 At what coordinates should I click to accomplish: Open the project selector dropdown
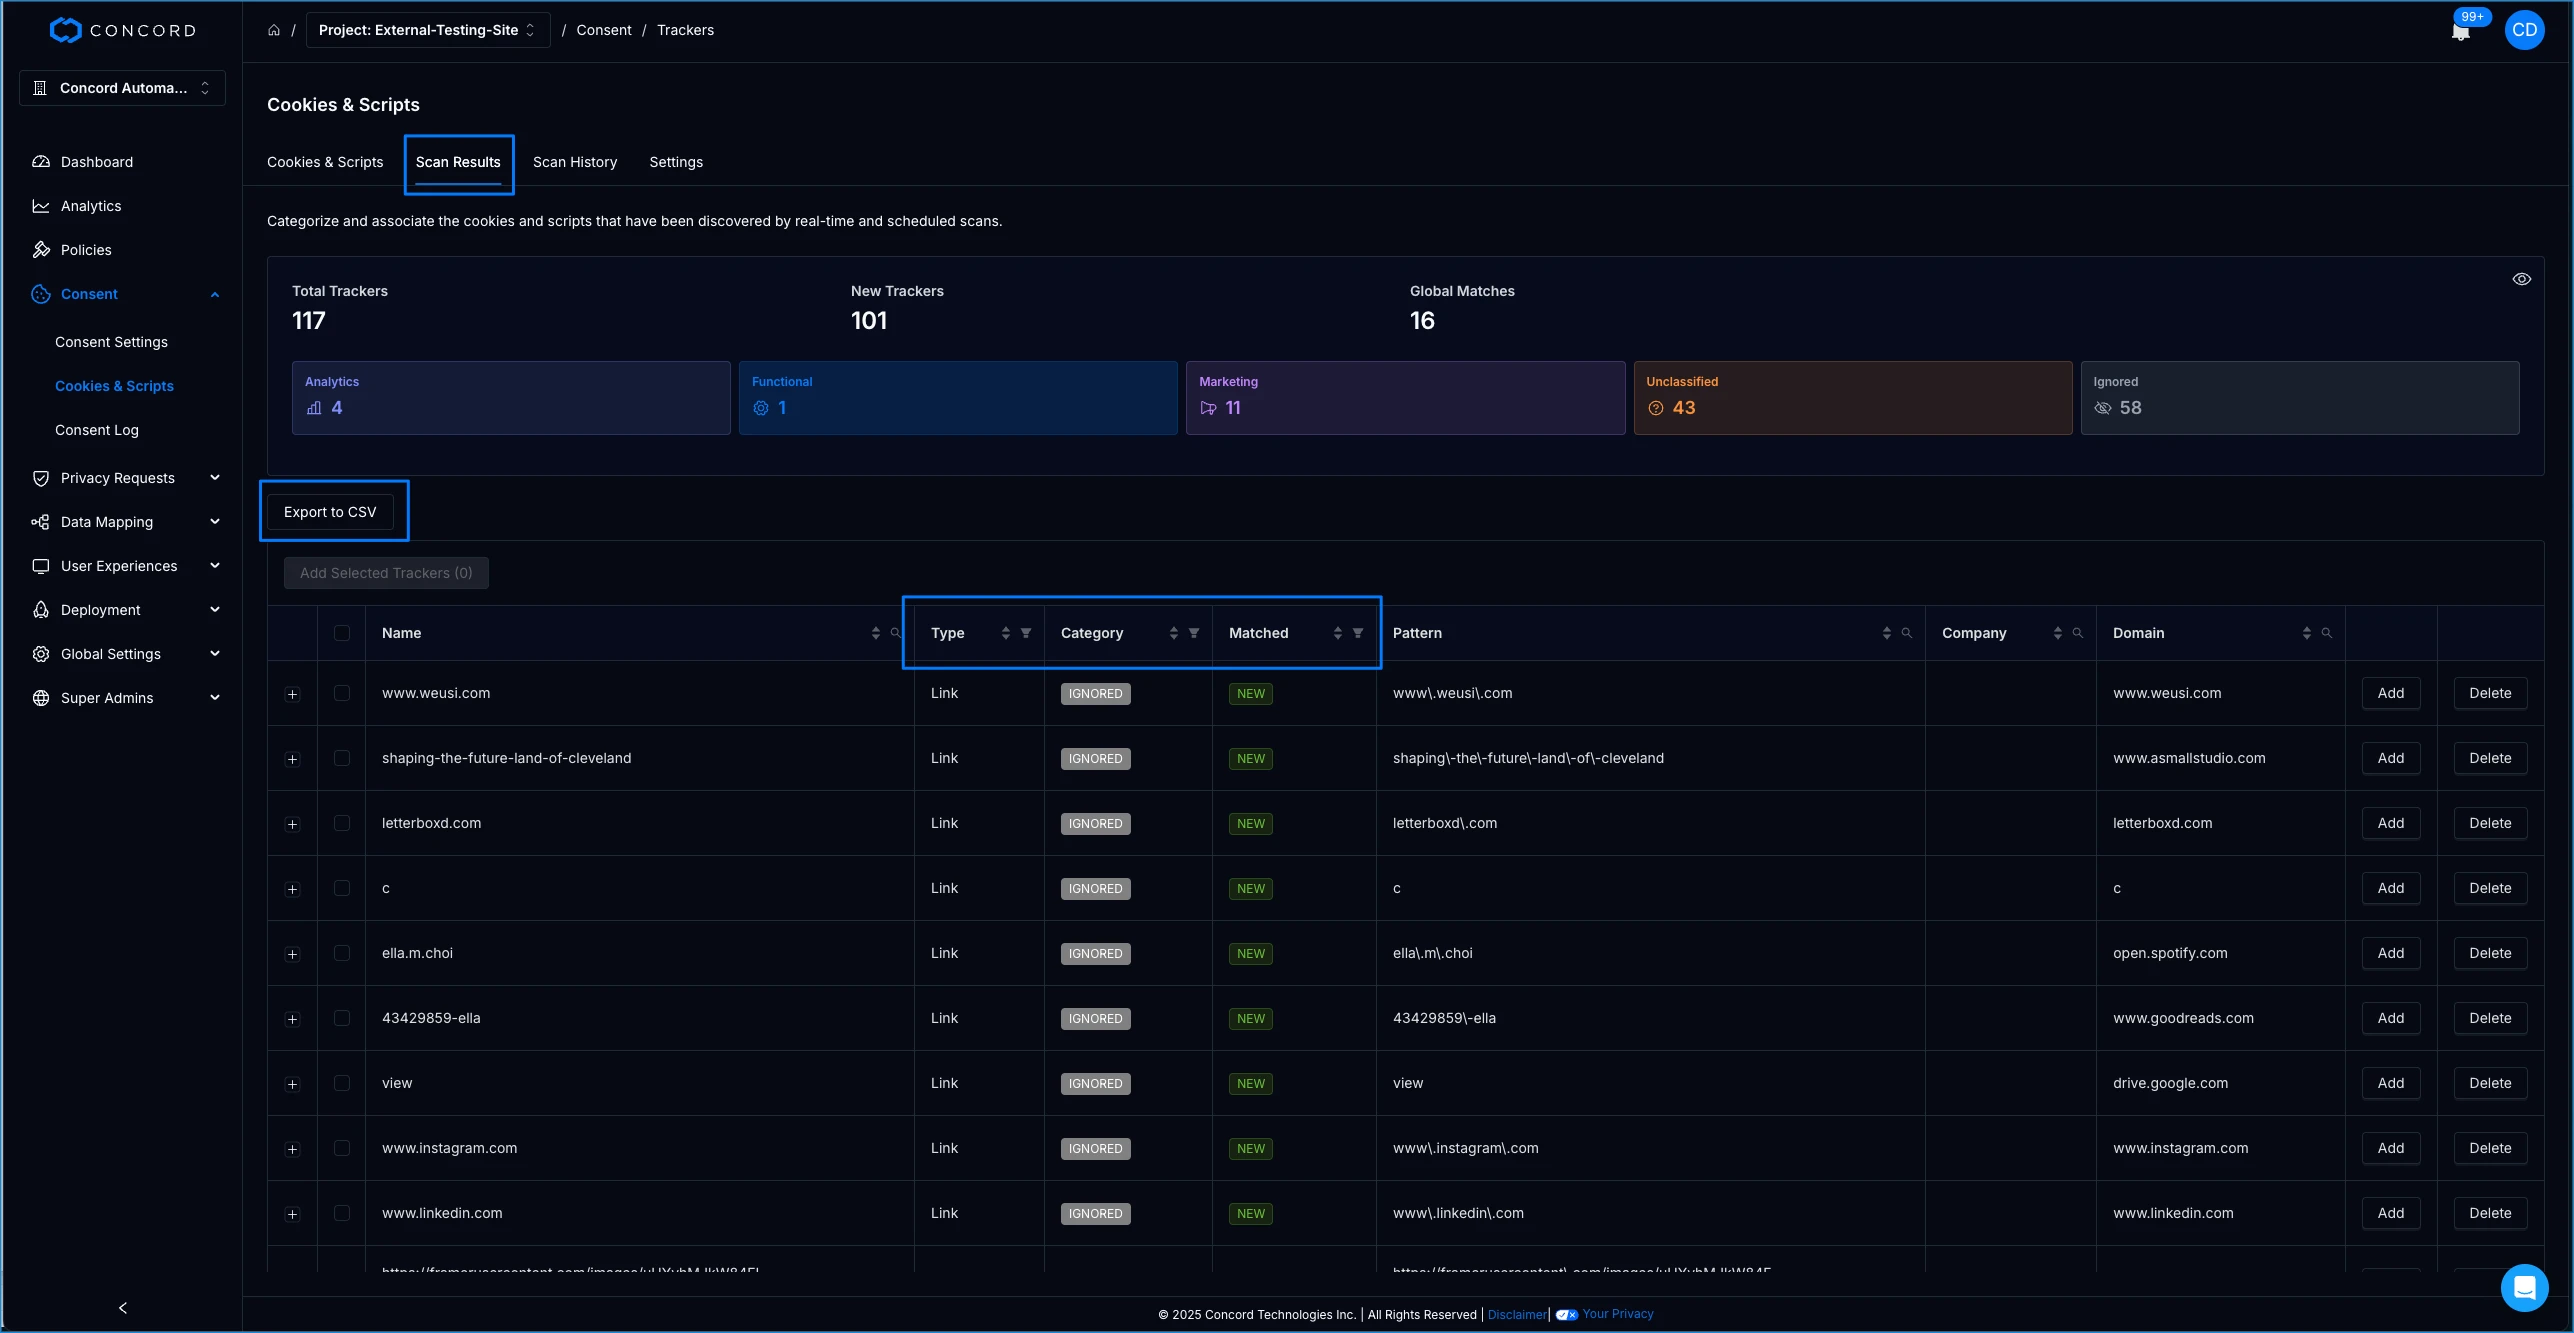pos(428,30)
